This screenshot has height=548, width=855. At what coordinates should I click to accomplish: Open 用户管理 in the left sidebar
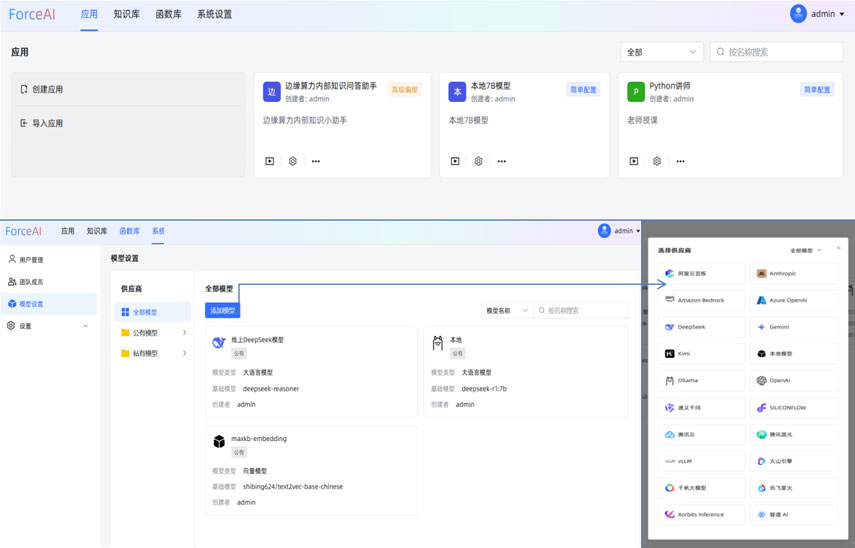[31, 260]
